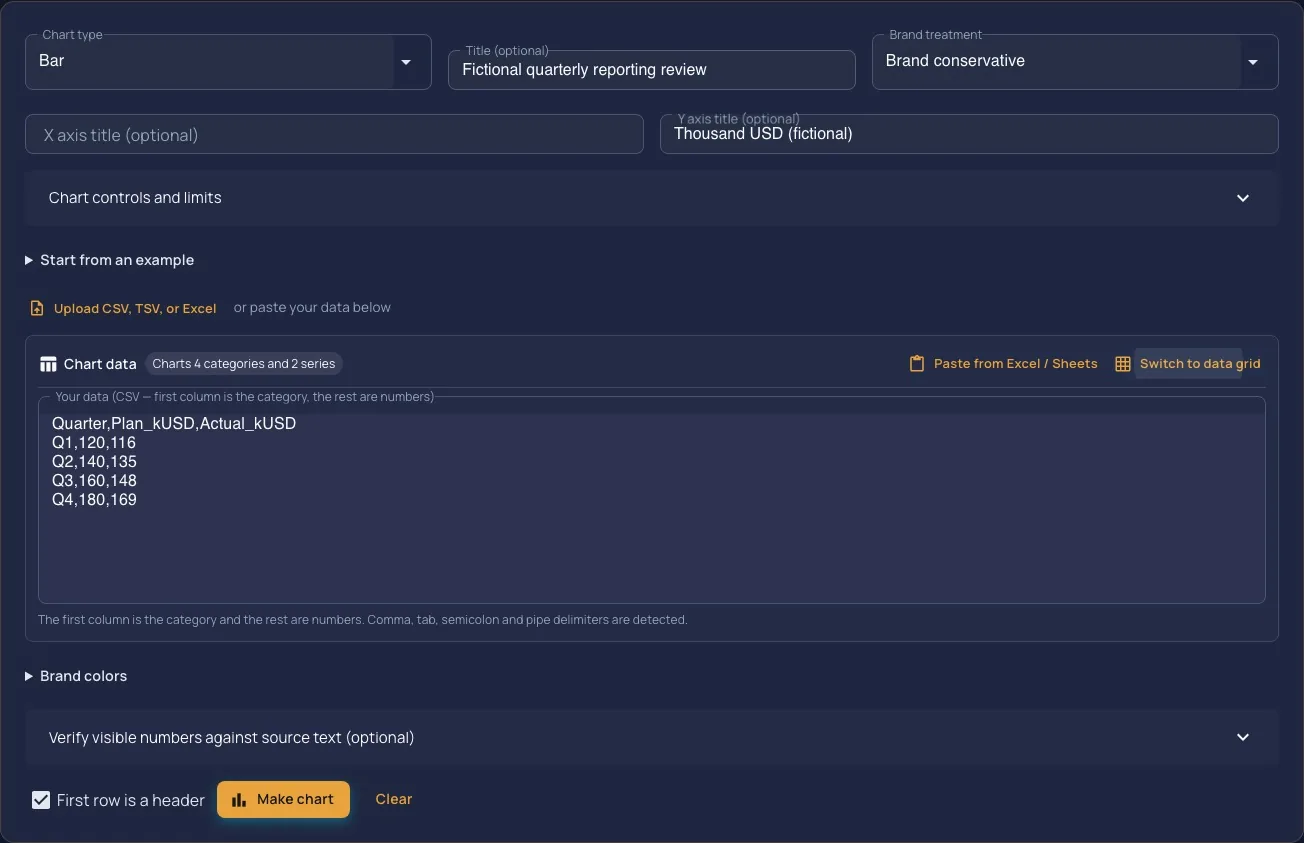Viewport: 1304px width, 843px height.
Task: Click the data grid icon
Action: click(1123, 364)
